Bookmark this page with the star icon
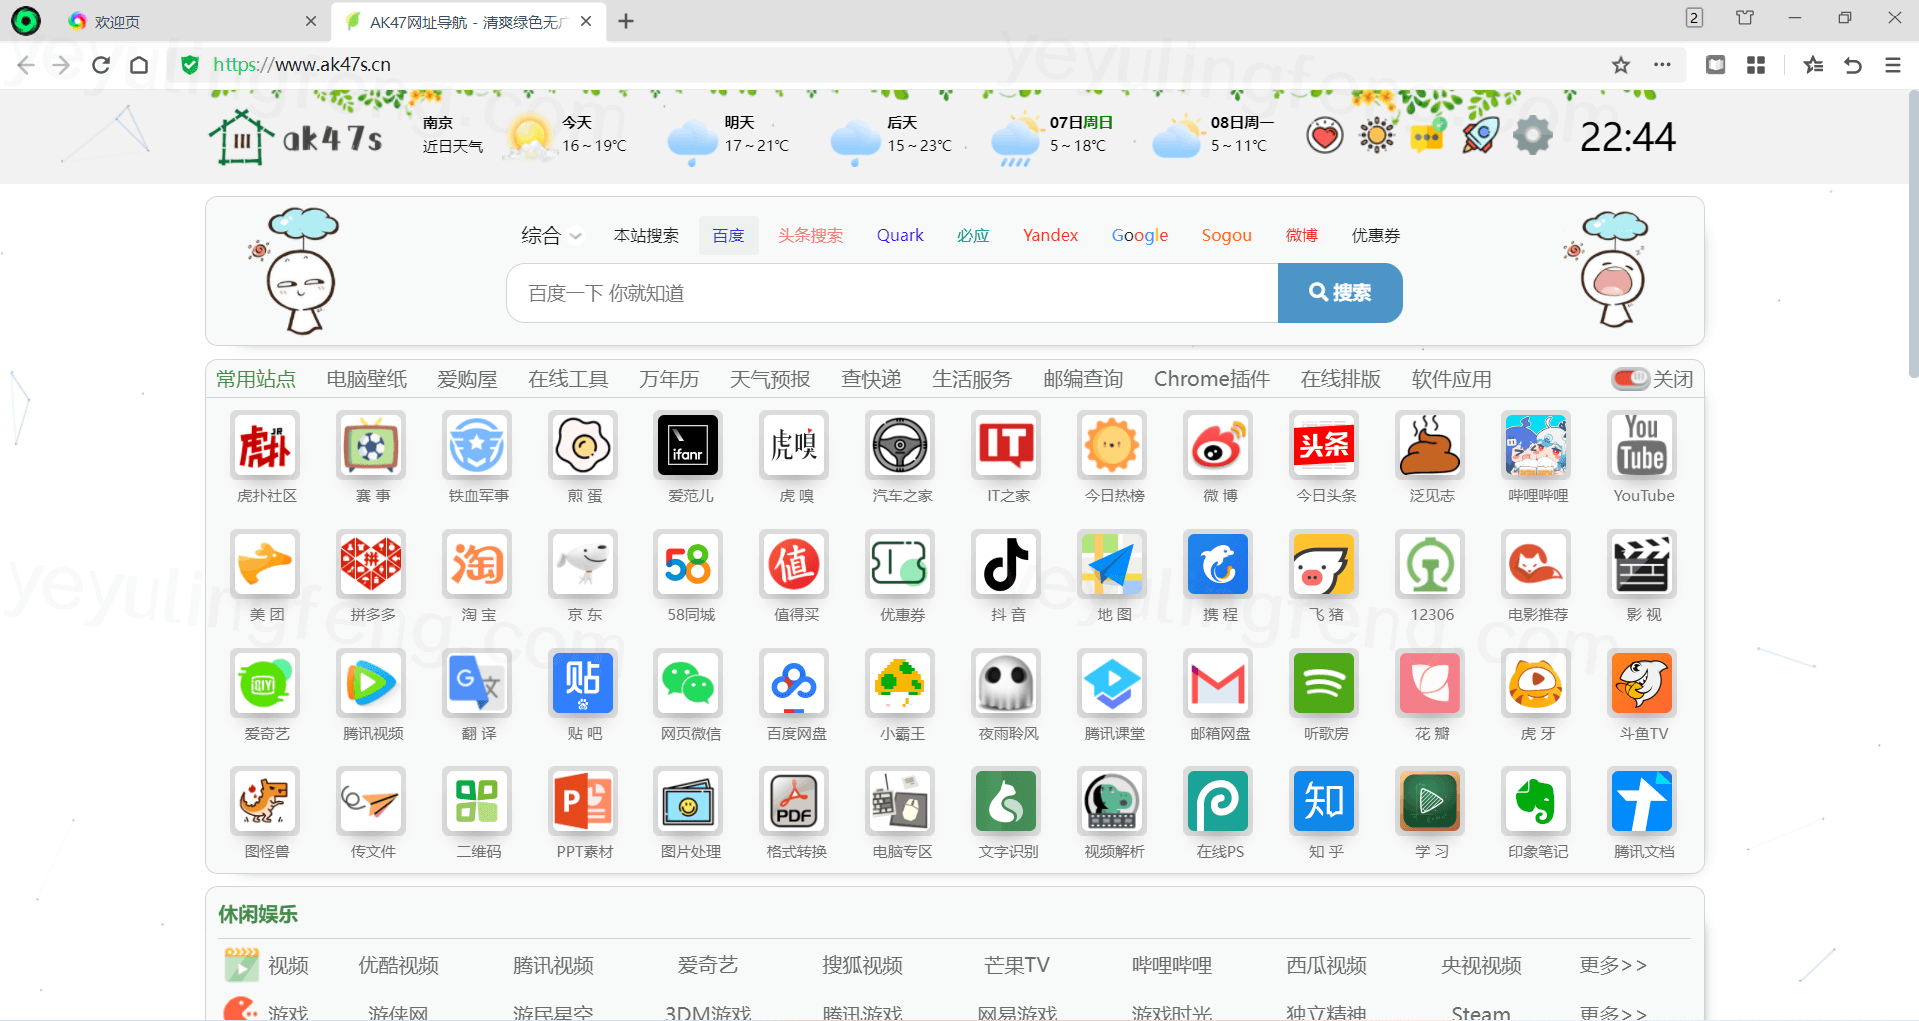The width and height of the screenshot is (1919, 1021). (x=1621, y=65)
